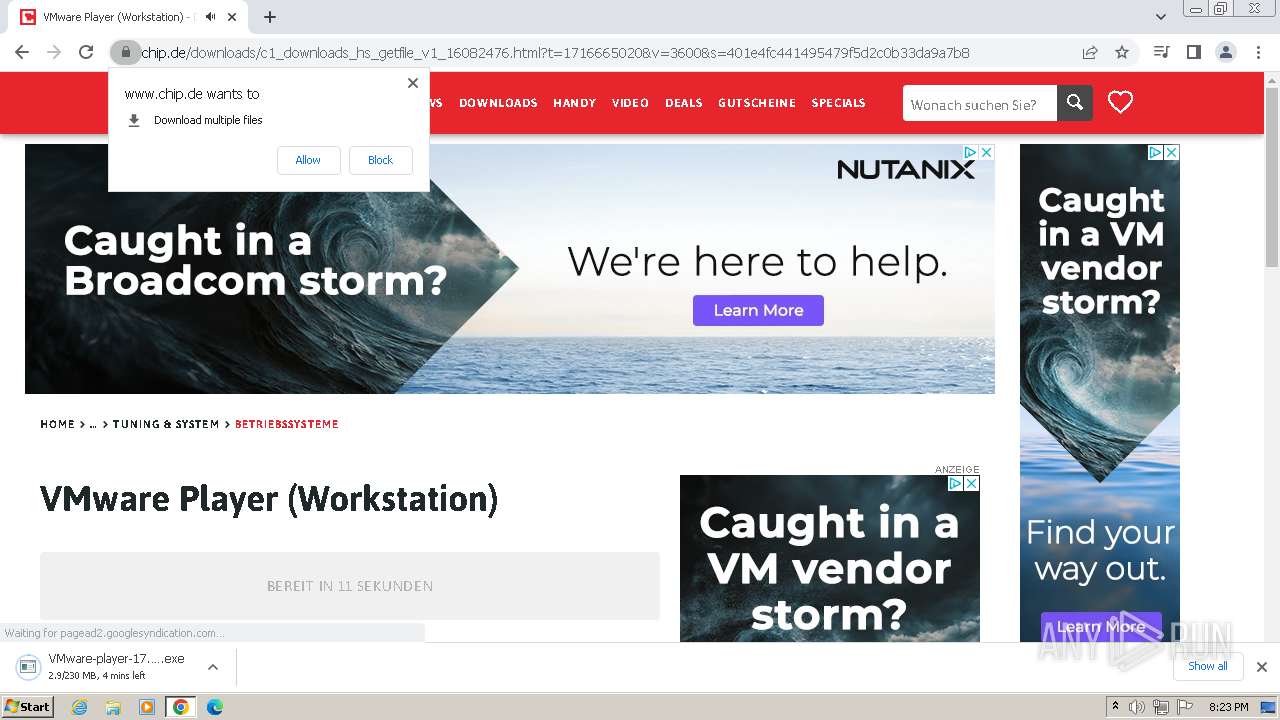Click 'BEREIT IN 11 SEKUNDEN' download button
This screenshot has width=1280, height=720.
pyautogui.click(x=350, y=586)
